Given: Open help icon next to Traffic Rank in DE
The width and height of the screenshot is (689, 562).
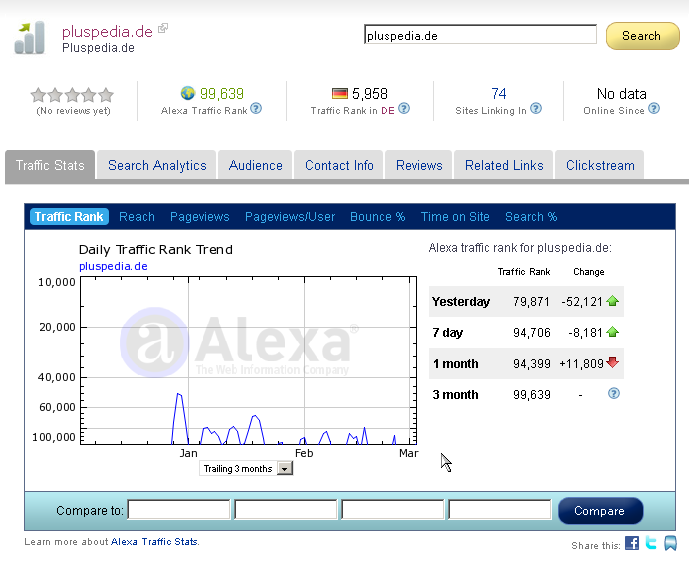Looking at the screenshot, I should pyautogui.click(x=404, y=108).
